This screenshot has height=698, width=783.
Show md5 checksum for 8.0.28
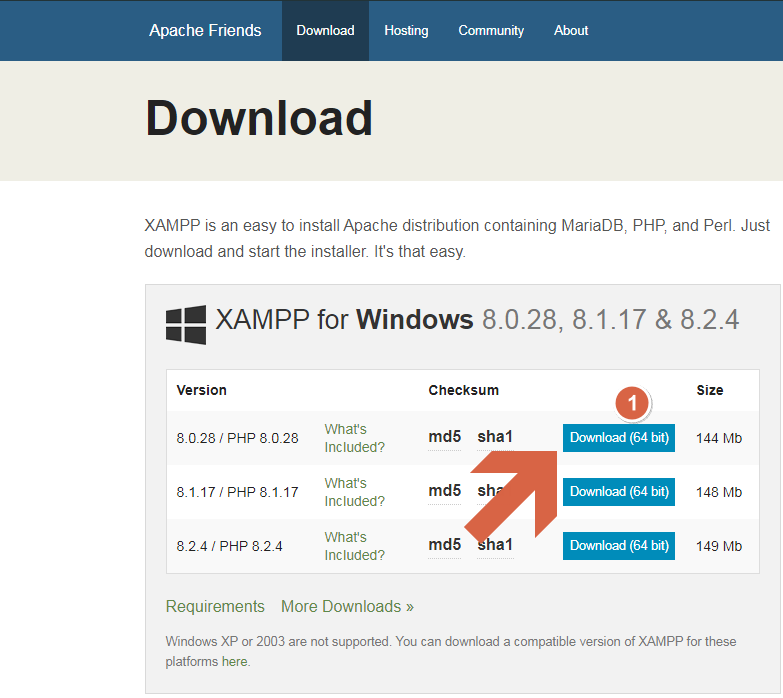pyautogui.click(x=444, y=437)
